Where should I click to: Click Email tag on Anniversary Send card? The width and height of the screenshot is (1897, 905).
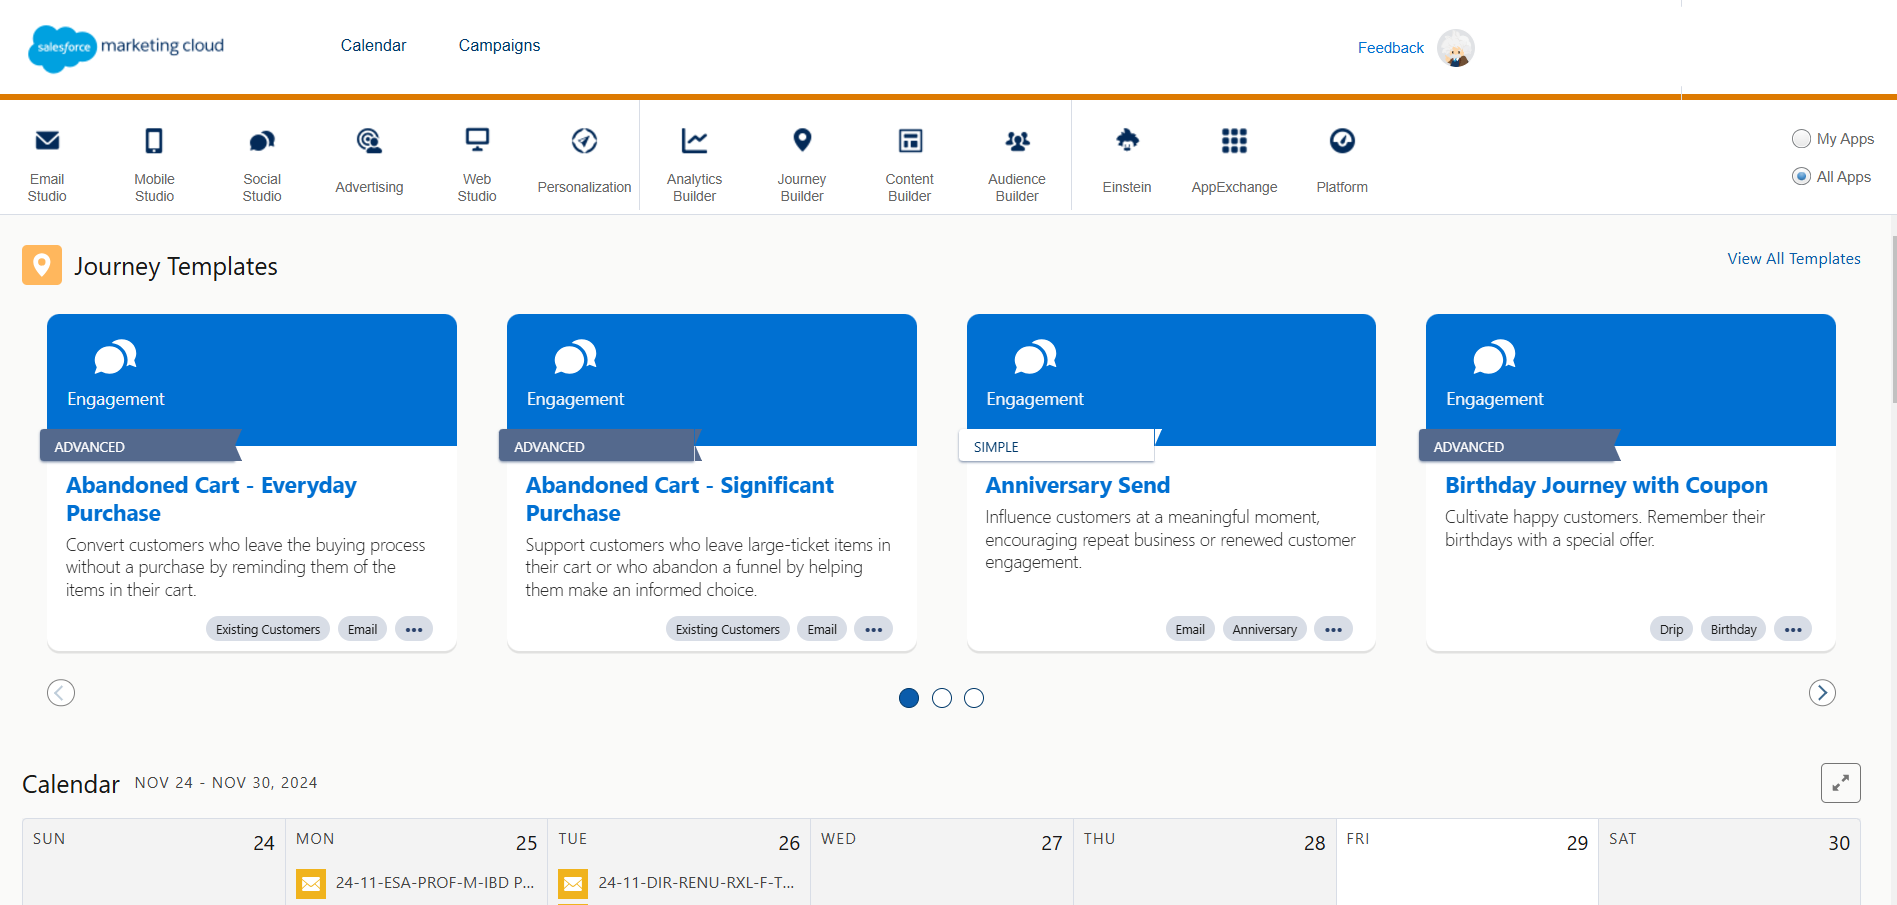click(1190, 629)
